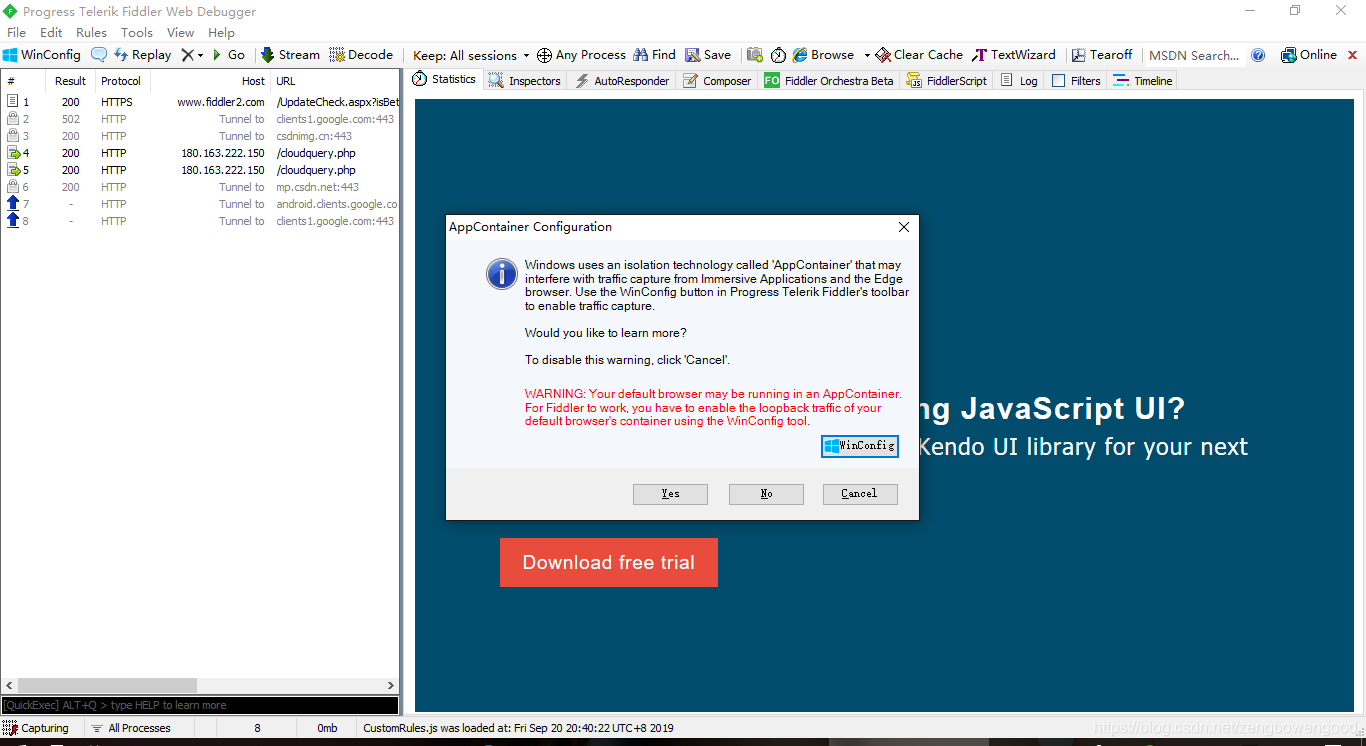Click the Go resume button
Screen dimensions: 1366x746
[x=228, y=55]
